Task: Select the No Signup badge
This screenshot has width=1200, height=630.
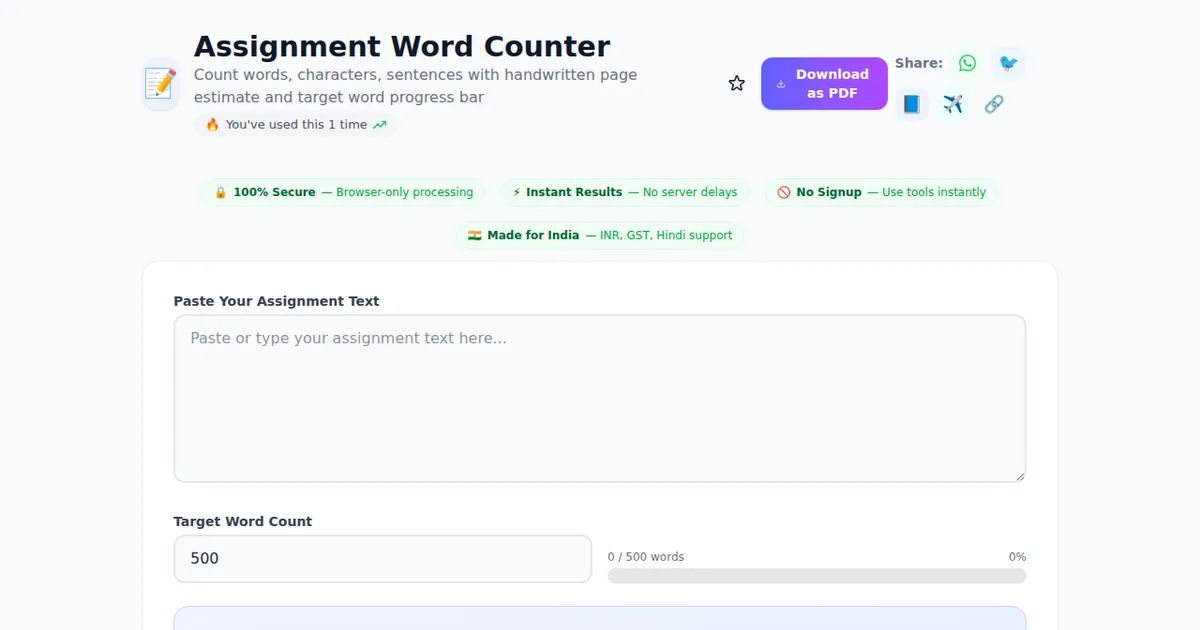Action: pyautogui.click(x=881, y=192)
